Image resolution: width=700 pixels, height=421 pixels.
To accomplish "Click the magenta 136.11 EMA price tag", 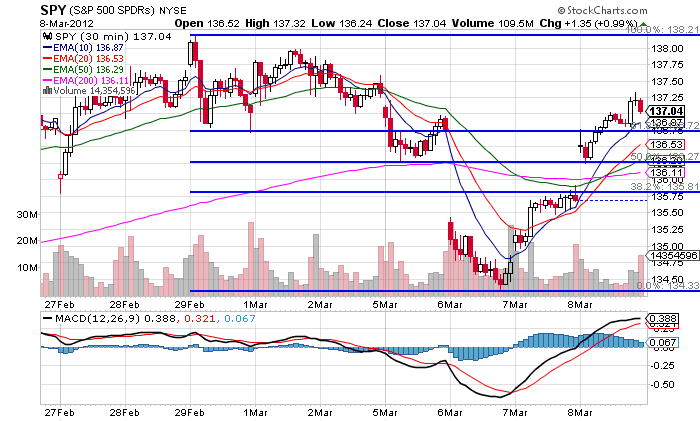I will pos(666,173).
